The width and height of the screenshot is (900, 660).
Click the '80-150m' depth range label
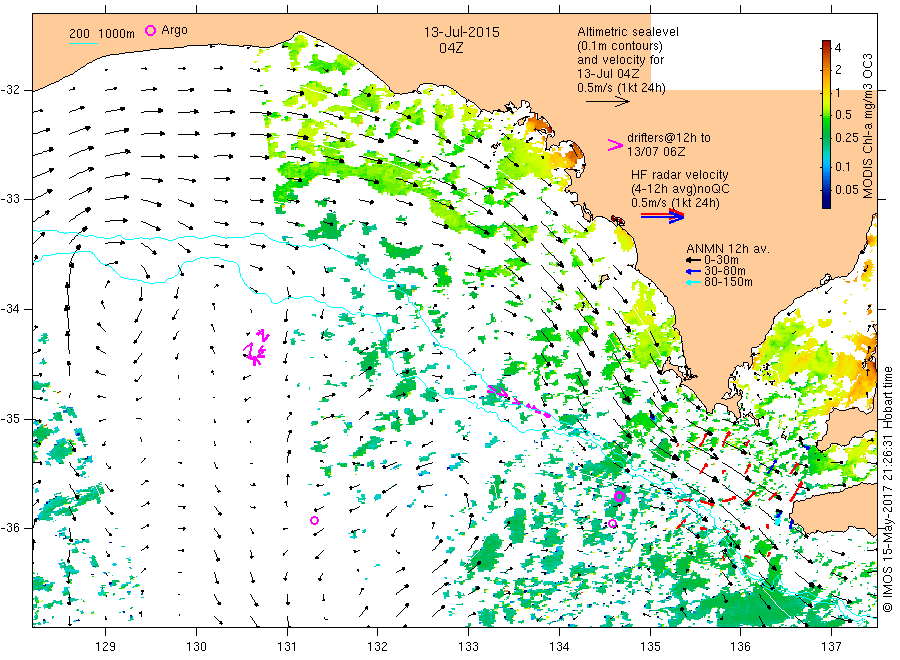pyautogui.click(x=728, y=282)
